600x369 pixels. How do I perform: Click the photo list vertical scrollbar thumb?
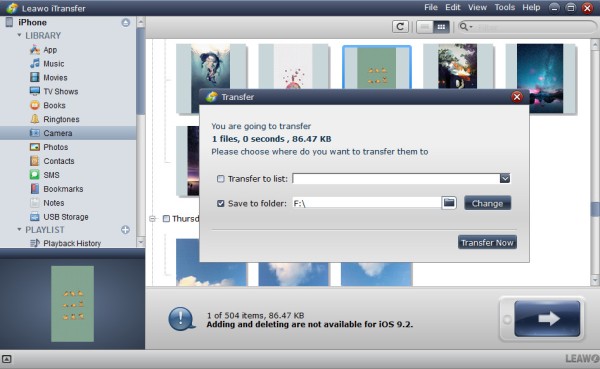595,209
